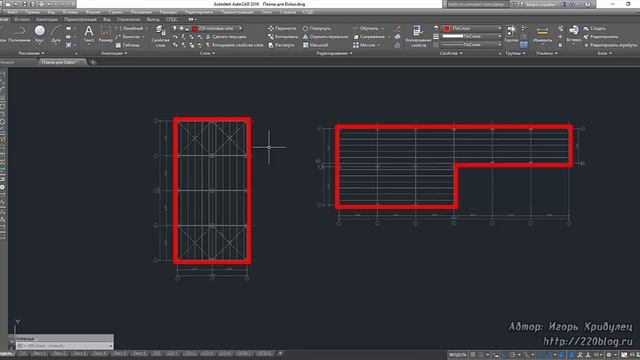Expand the Блок panel

pyautogui.click(x=604, y=53)
